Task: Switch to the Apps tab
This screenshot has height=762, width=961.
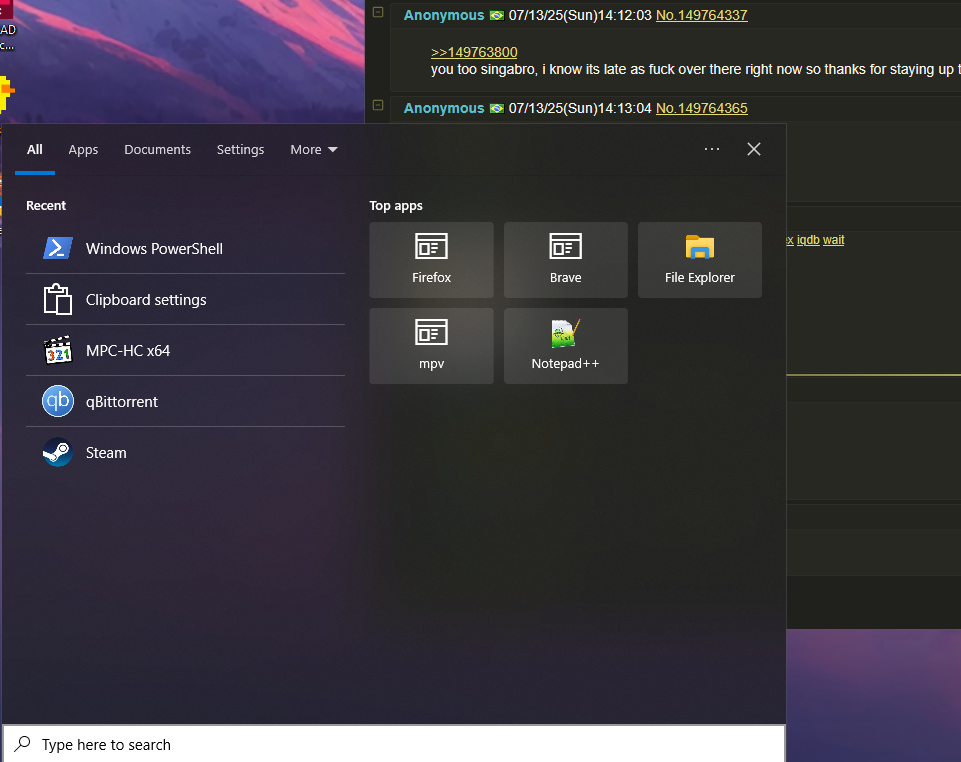Action: (x=83, y=150)
